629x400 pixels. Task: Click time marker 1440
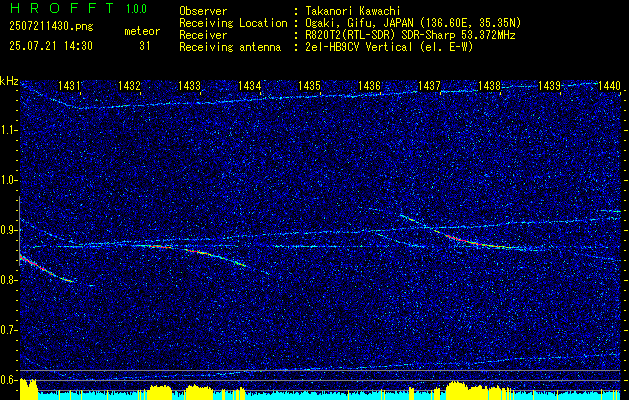pos(609,85)
